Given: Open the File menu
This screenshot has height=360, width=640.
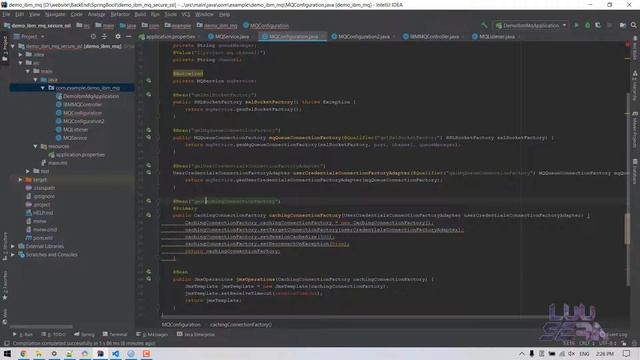Looking at the screenshot, I should [x=6, y=14].
